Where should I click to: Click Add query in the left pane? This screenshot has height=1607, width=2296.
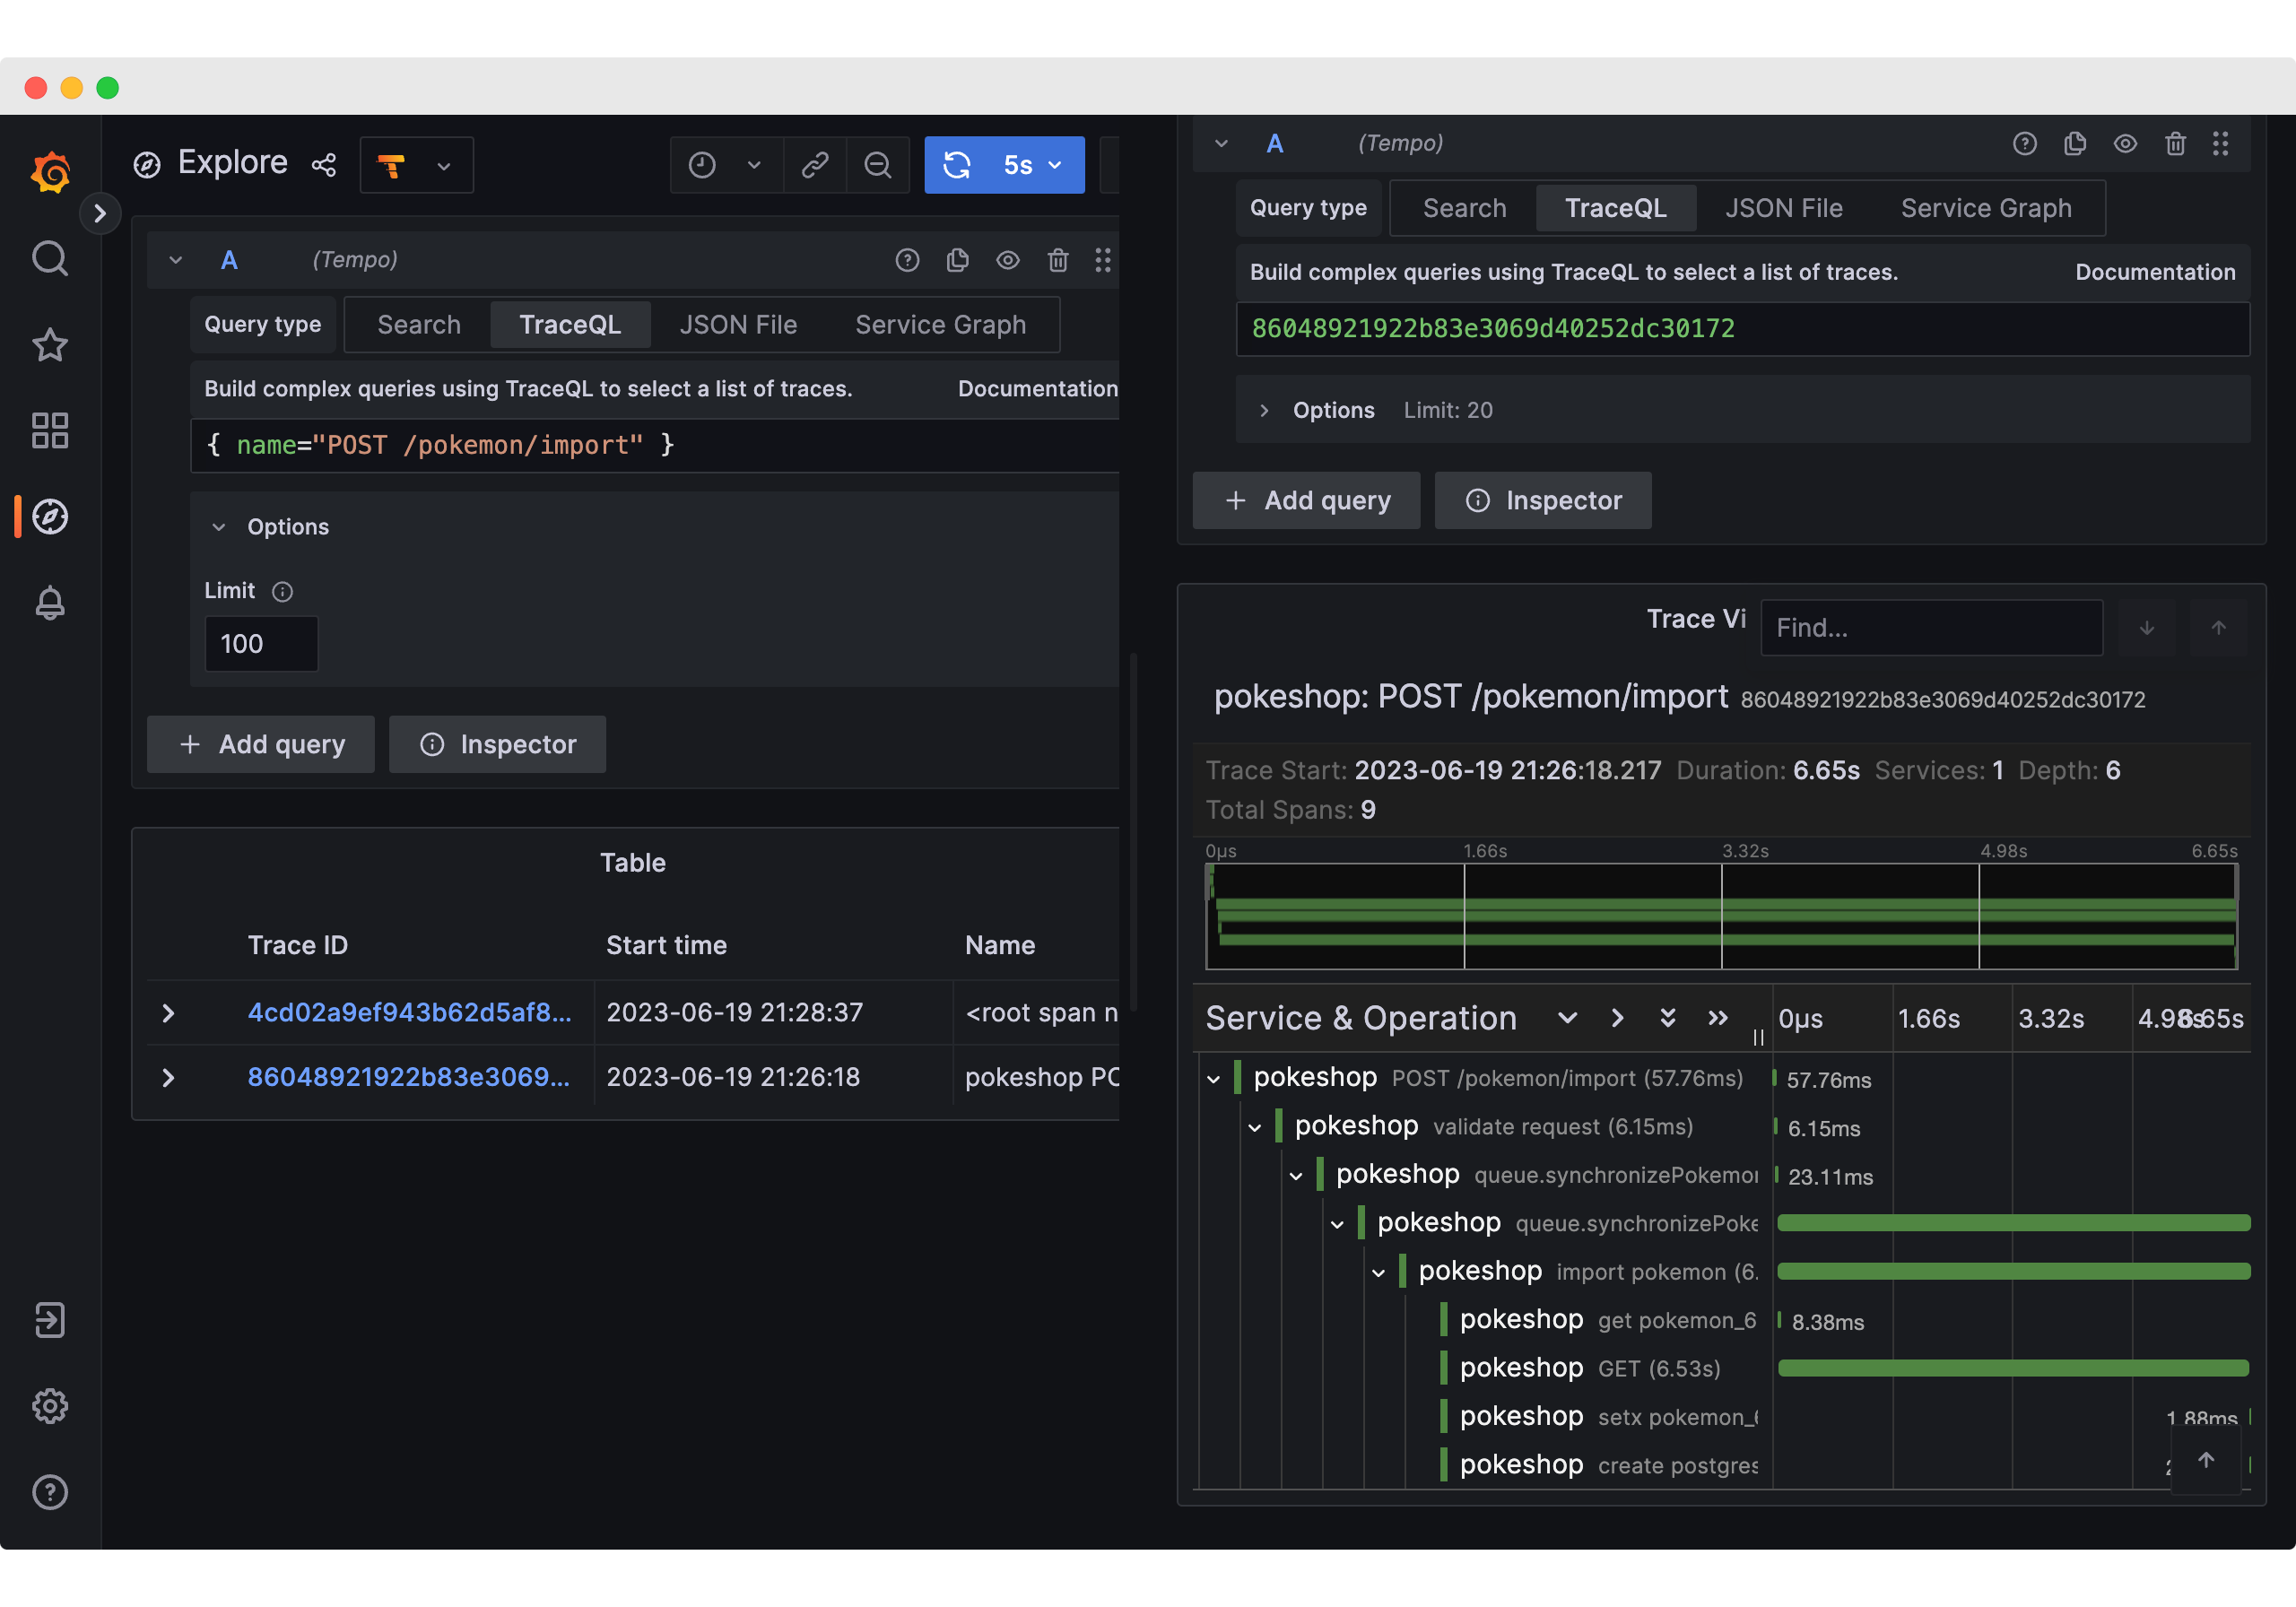261,744
